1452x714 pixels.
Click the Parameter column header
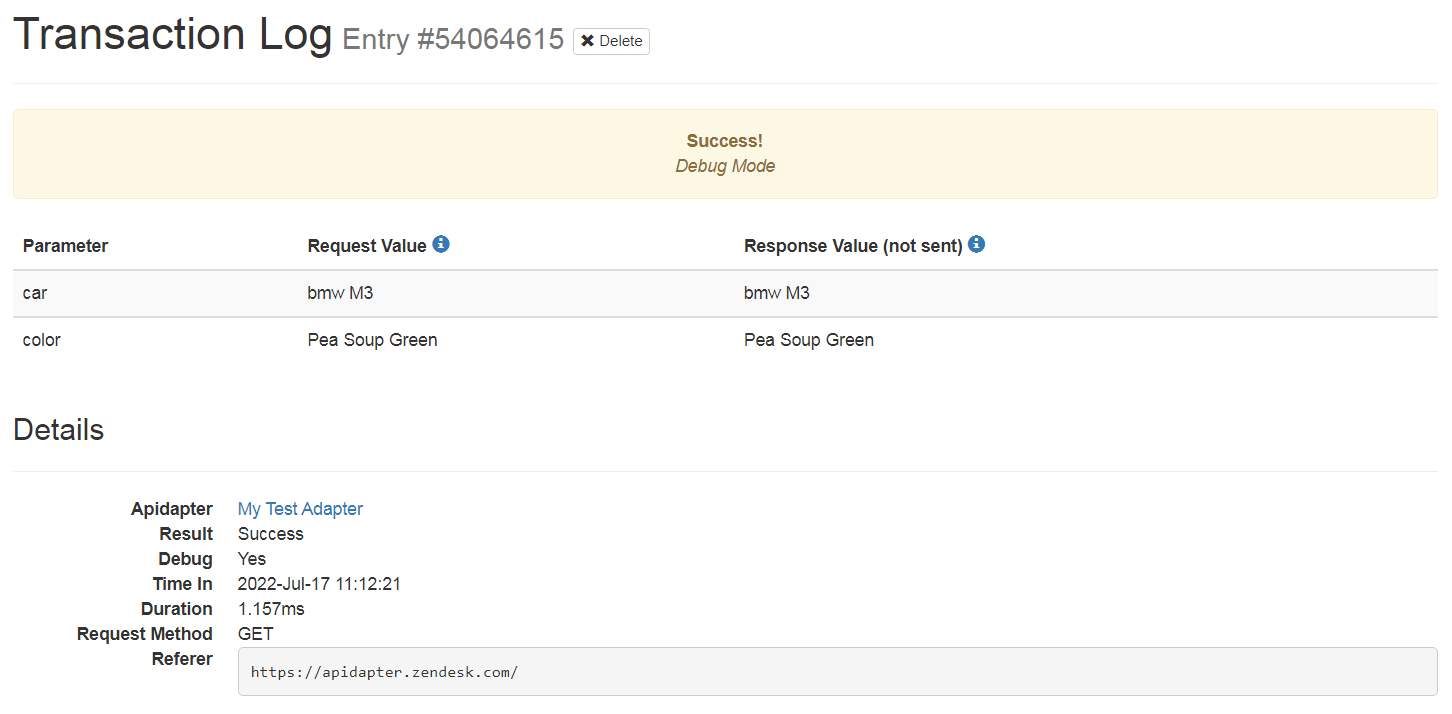pyautogui.click(x=65, y=246)
